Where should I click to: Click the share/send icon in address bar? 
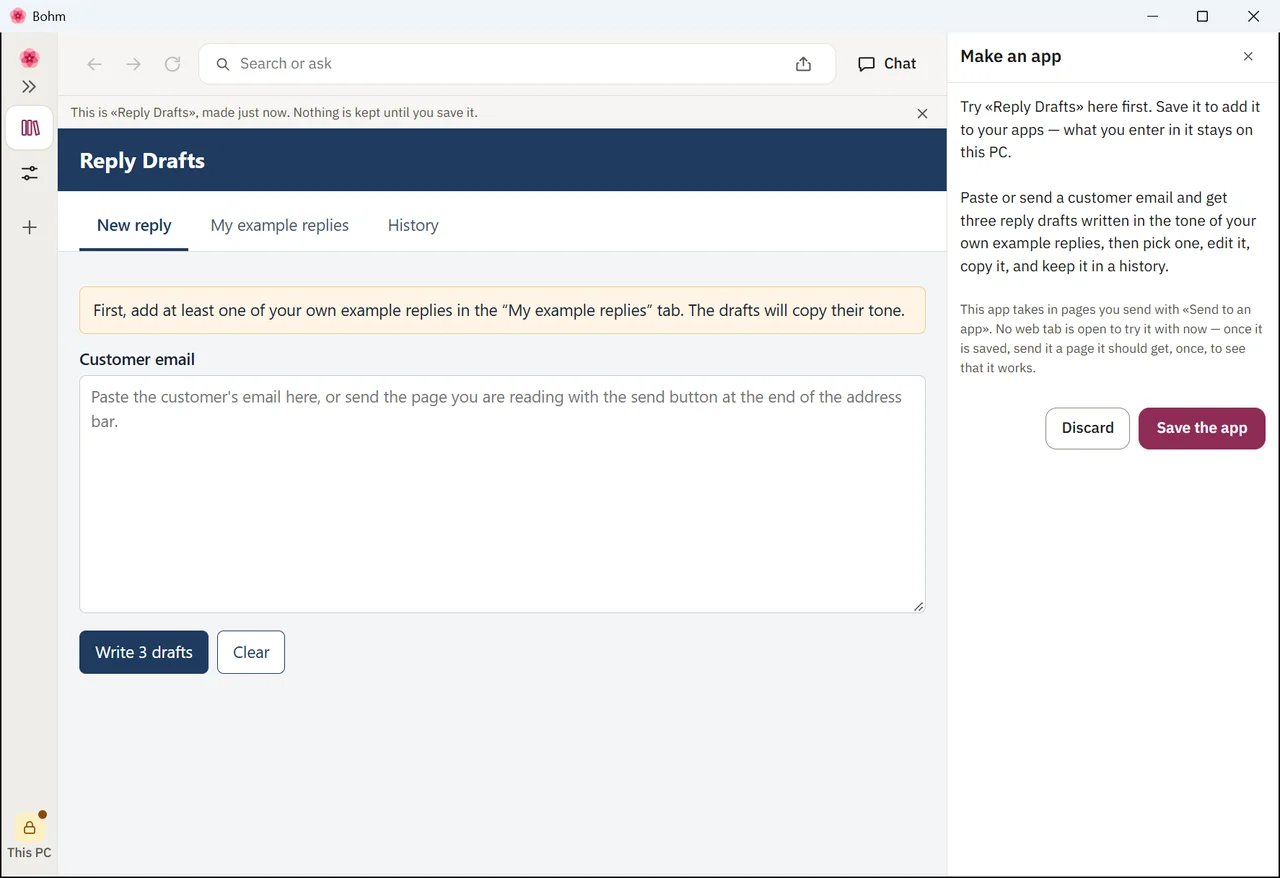[x=803, y=64]
